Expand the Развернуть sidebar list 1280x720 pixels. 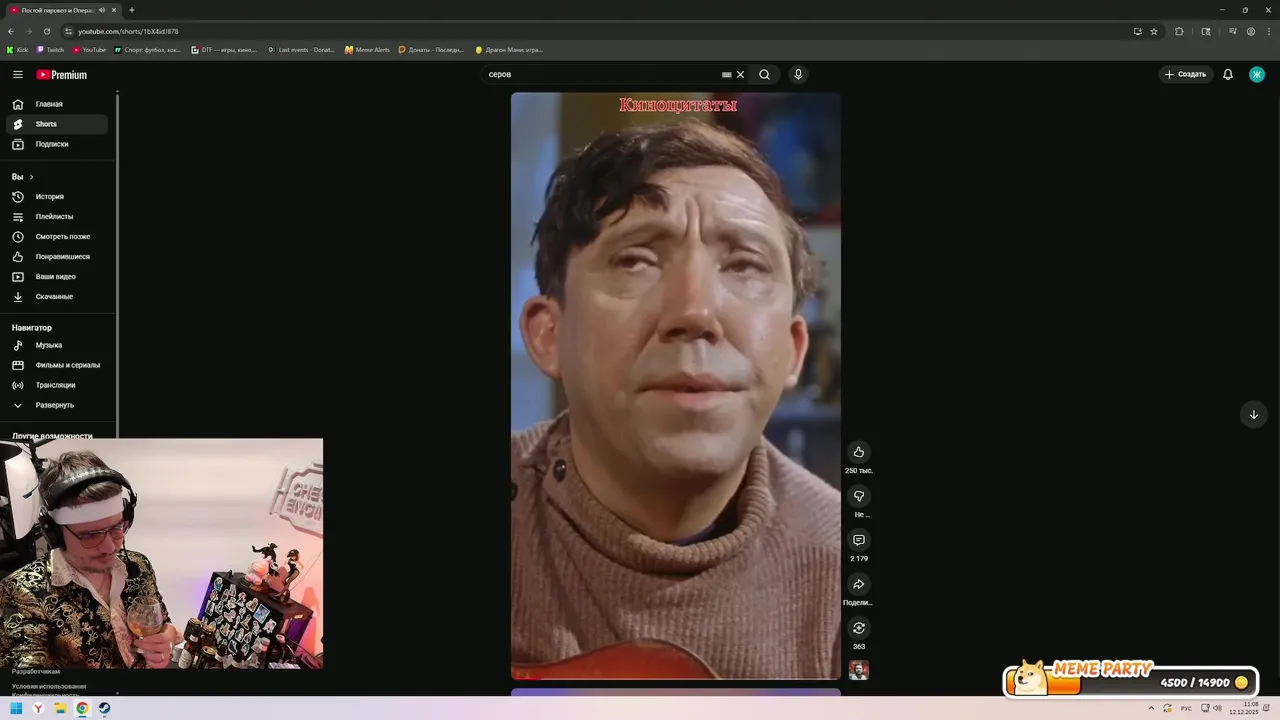(57, 405)
